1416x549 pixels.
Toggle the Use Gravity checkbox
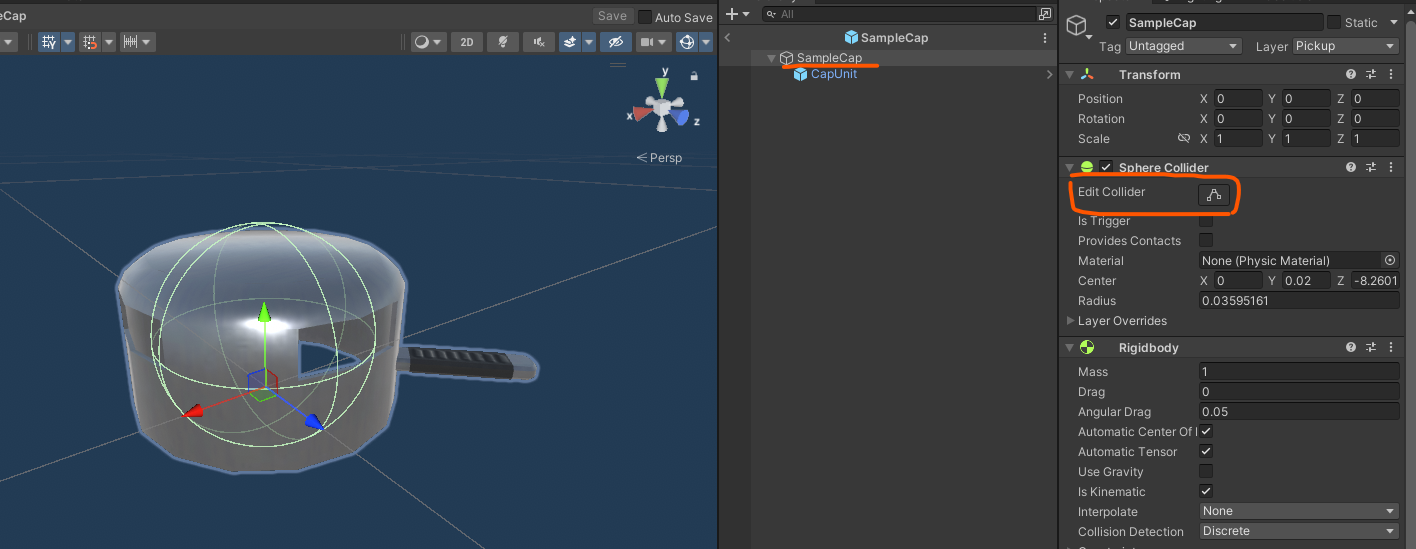[1206, 471]
